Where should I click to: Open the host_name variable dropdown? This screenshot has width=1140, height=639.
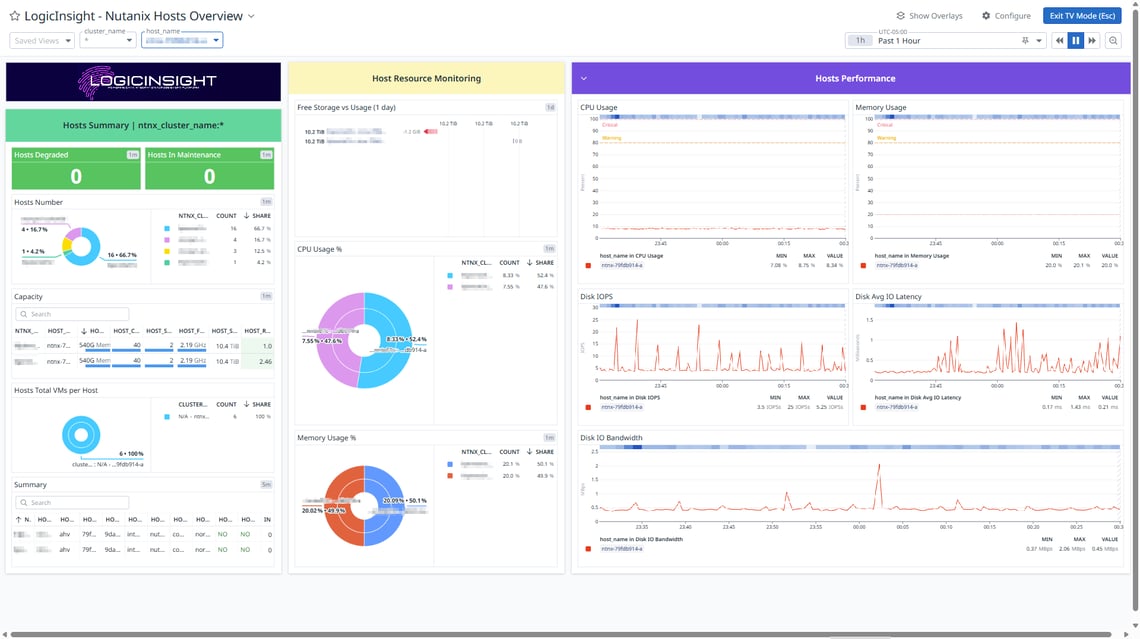[x=182, y=40]
